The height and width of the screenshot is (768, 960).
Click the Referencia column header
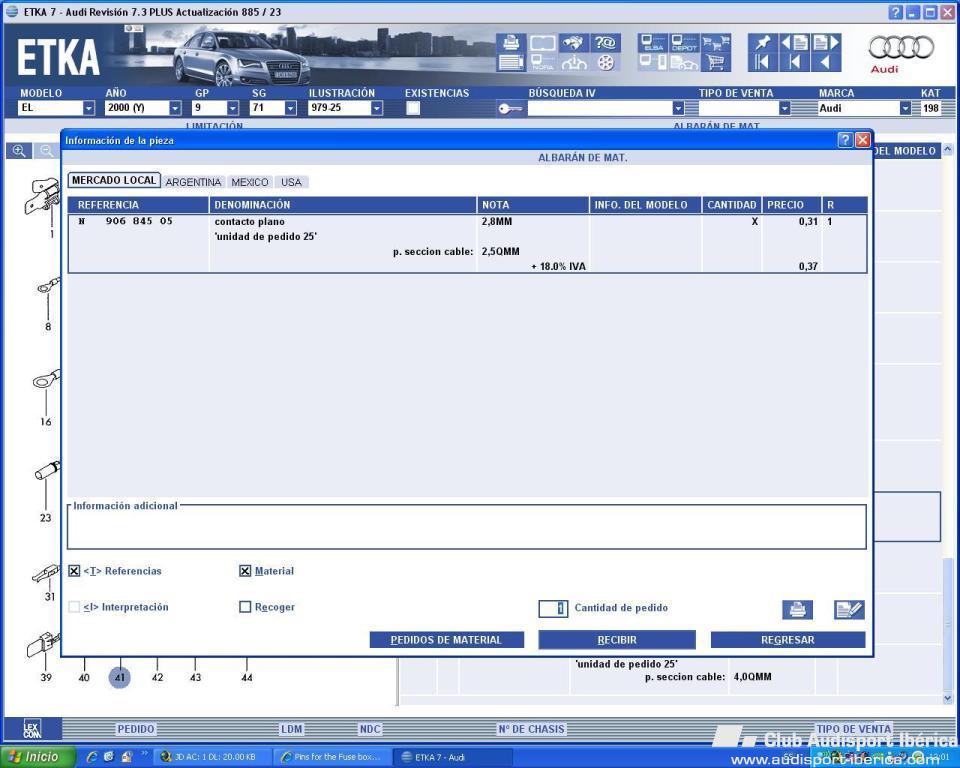(x=138, y=205)
